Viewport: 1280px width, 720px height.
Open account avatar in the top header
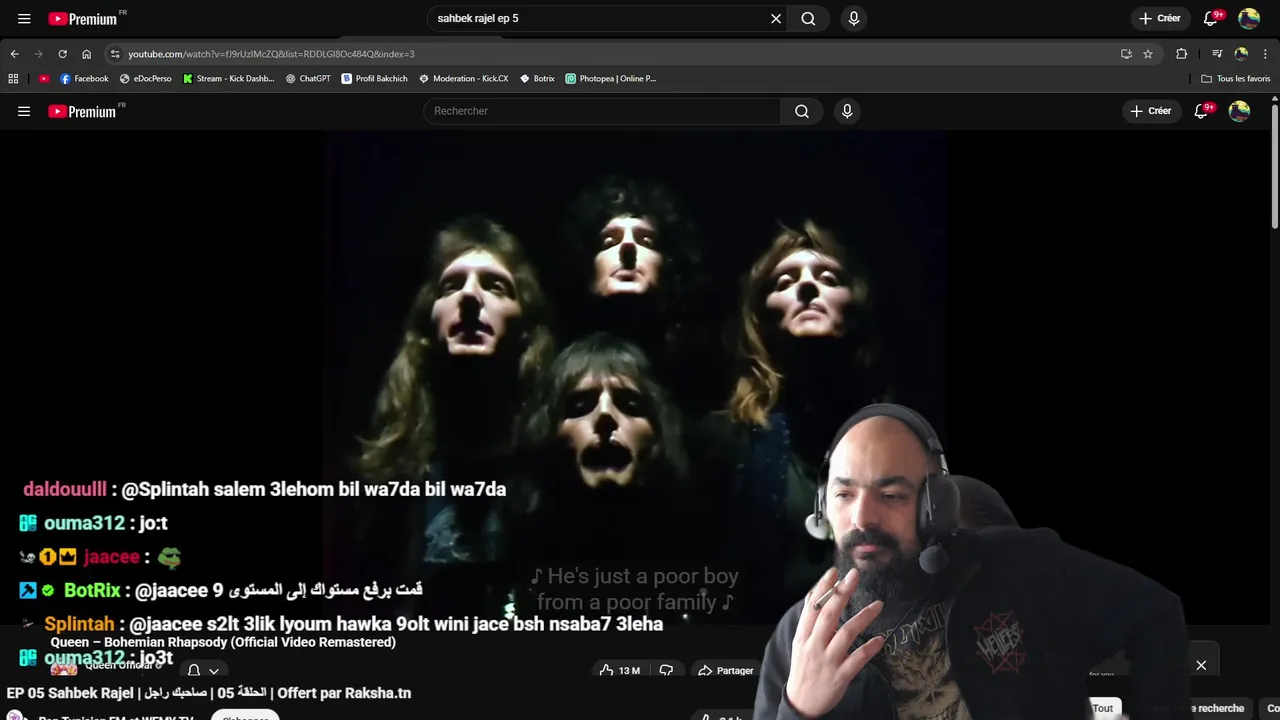pos(1249,18)
